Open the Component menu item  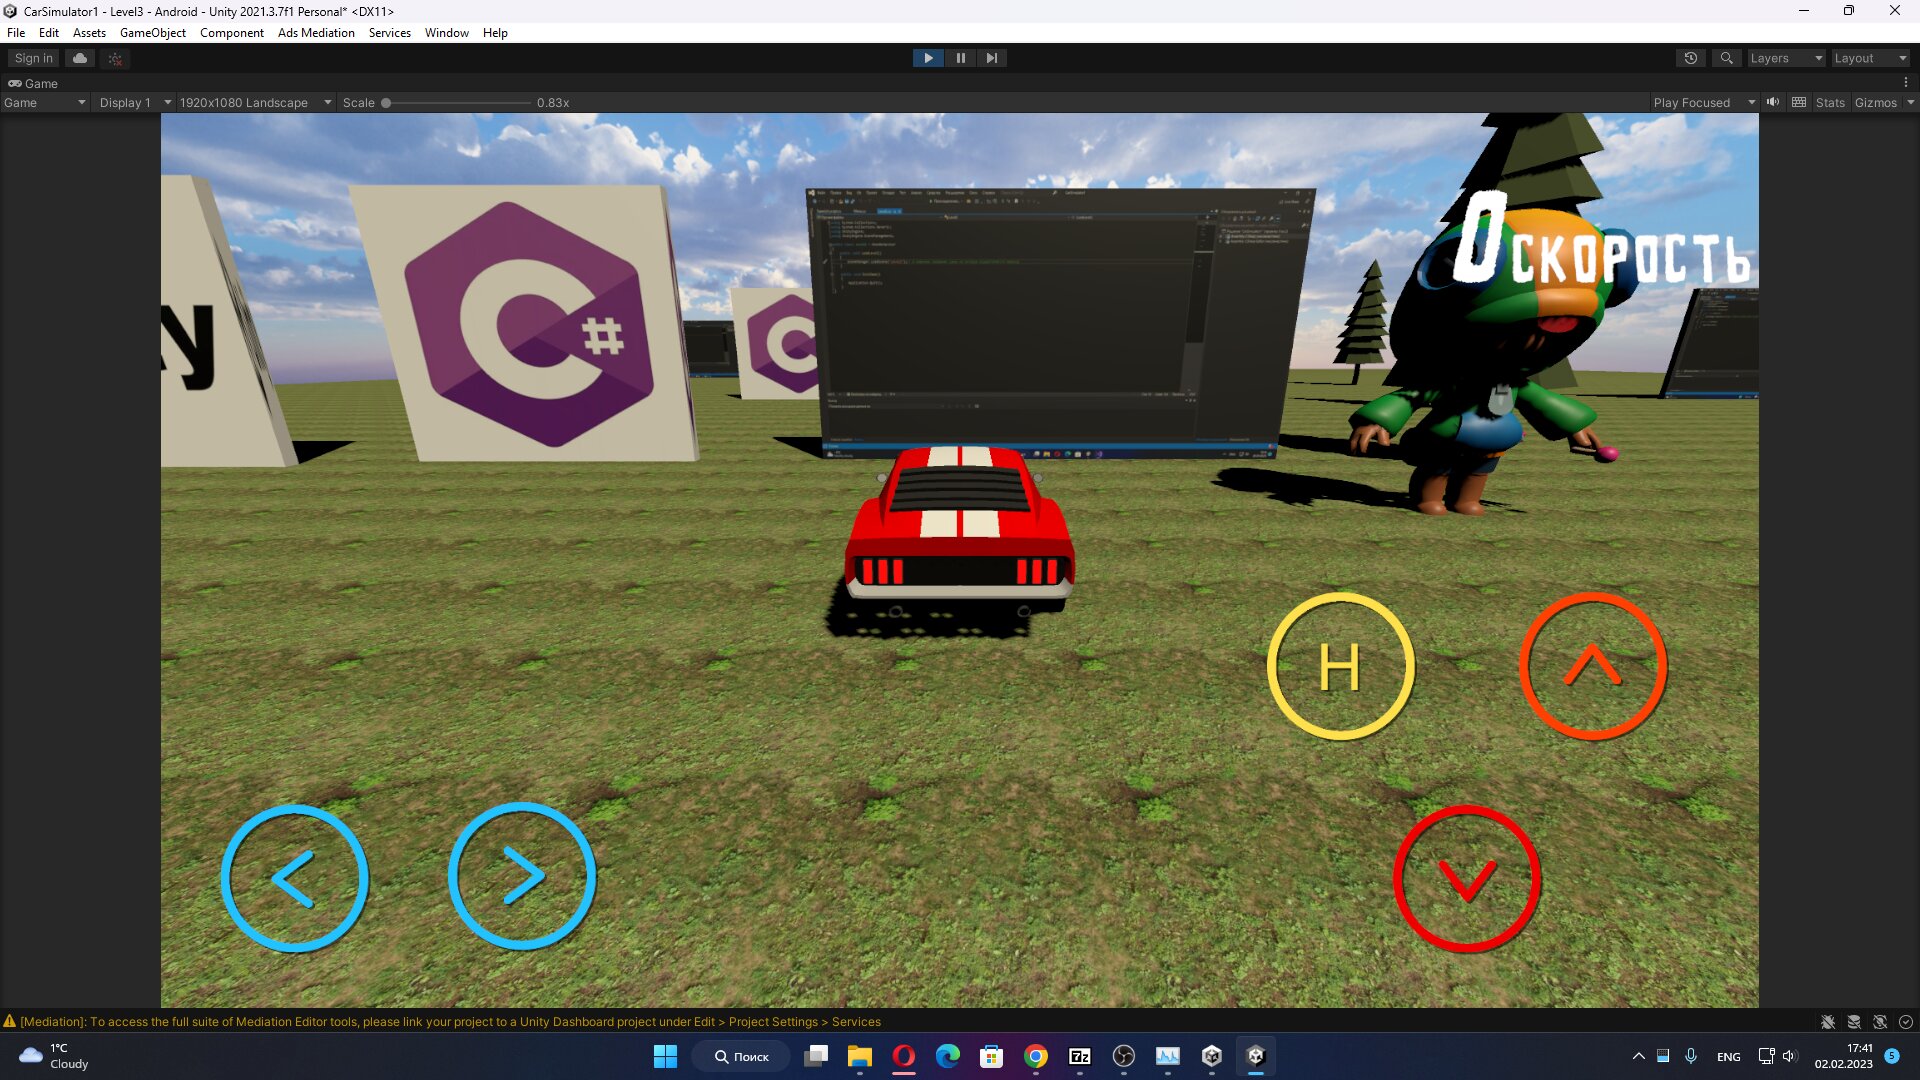[x=232, y=33]
